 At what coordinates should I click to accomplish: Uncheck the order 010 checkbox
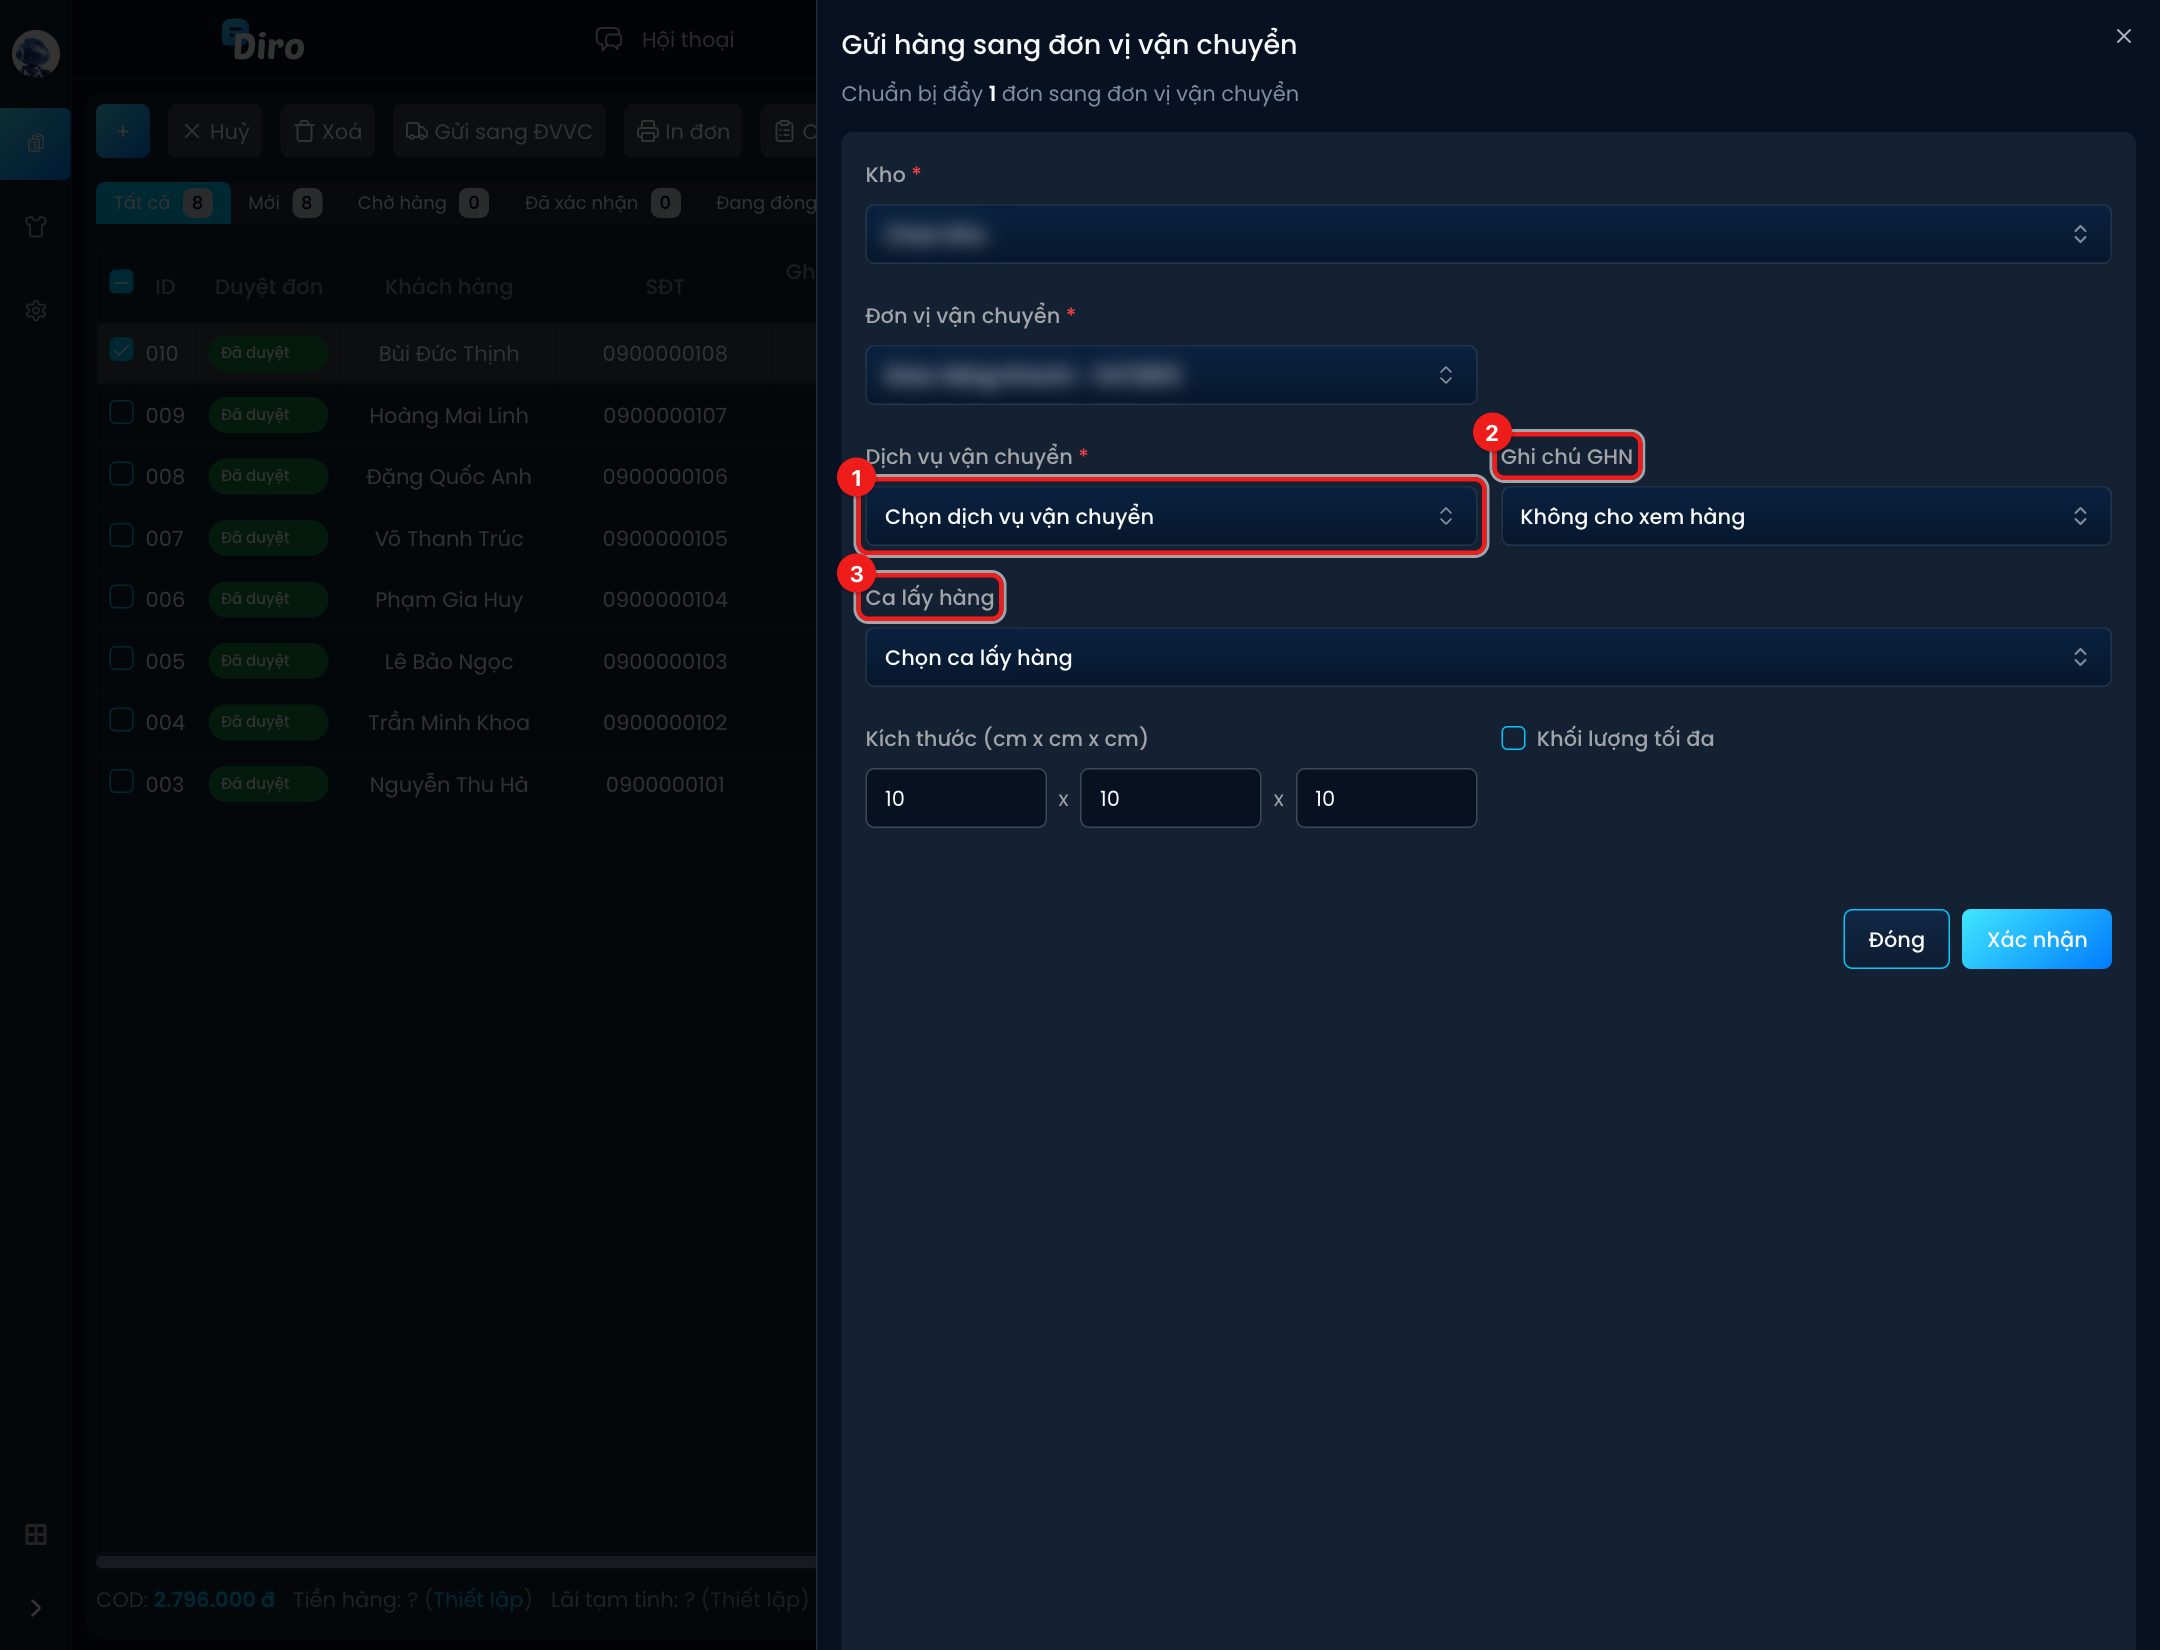tap(121, 350)
